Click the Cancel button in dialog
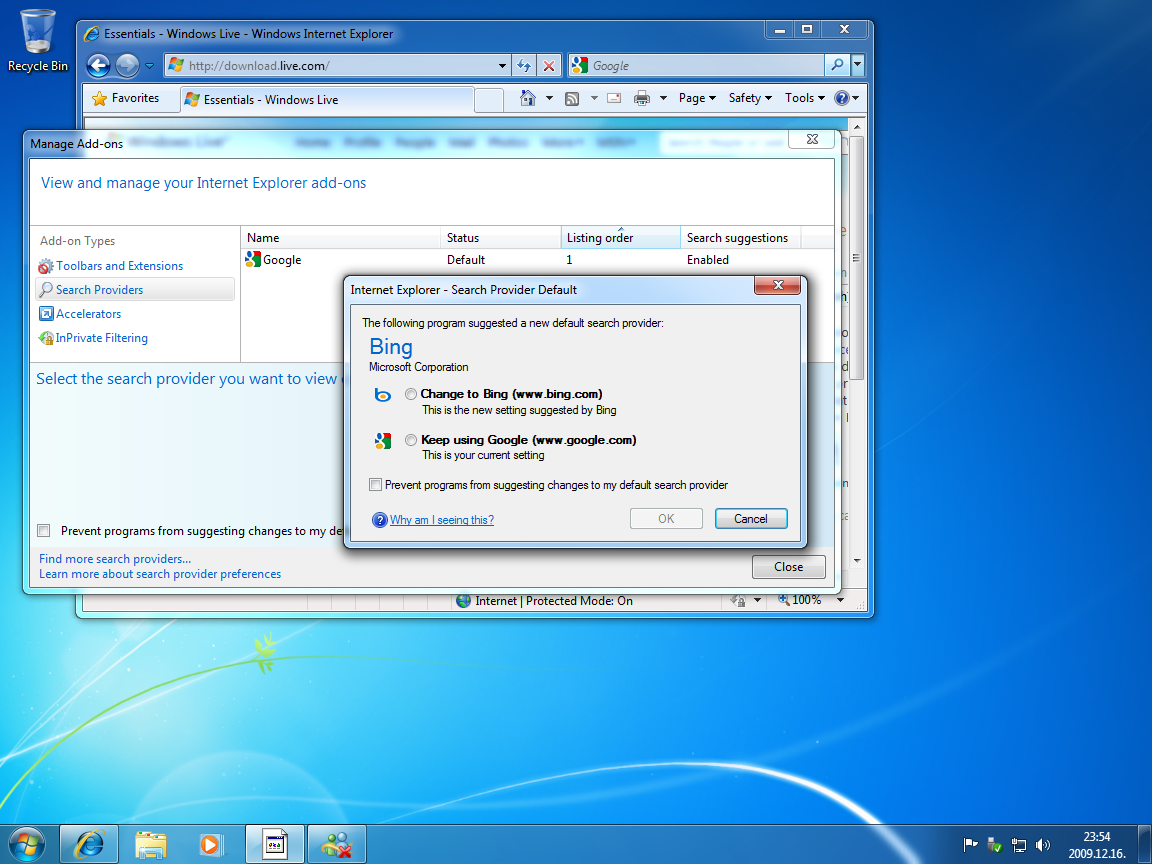Screen dimensions: 1152x864 [751, 519]
